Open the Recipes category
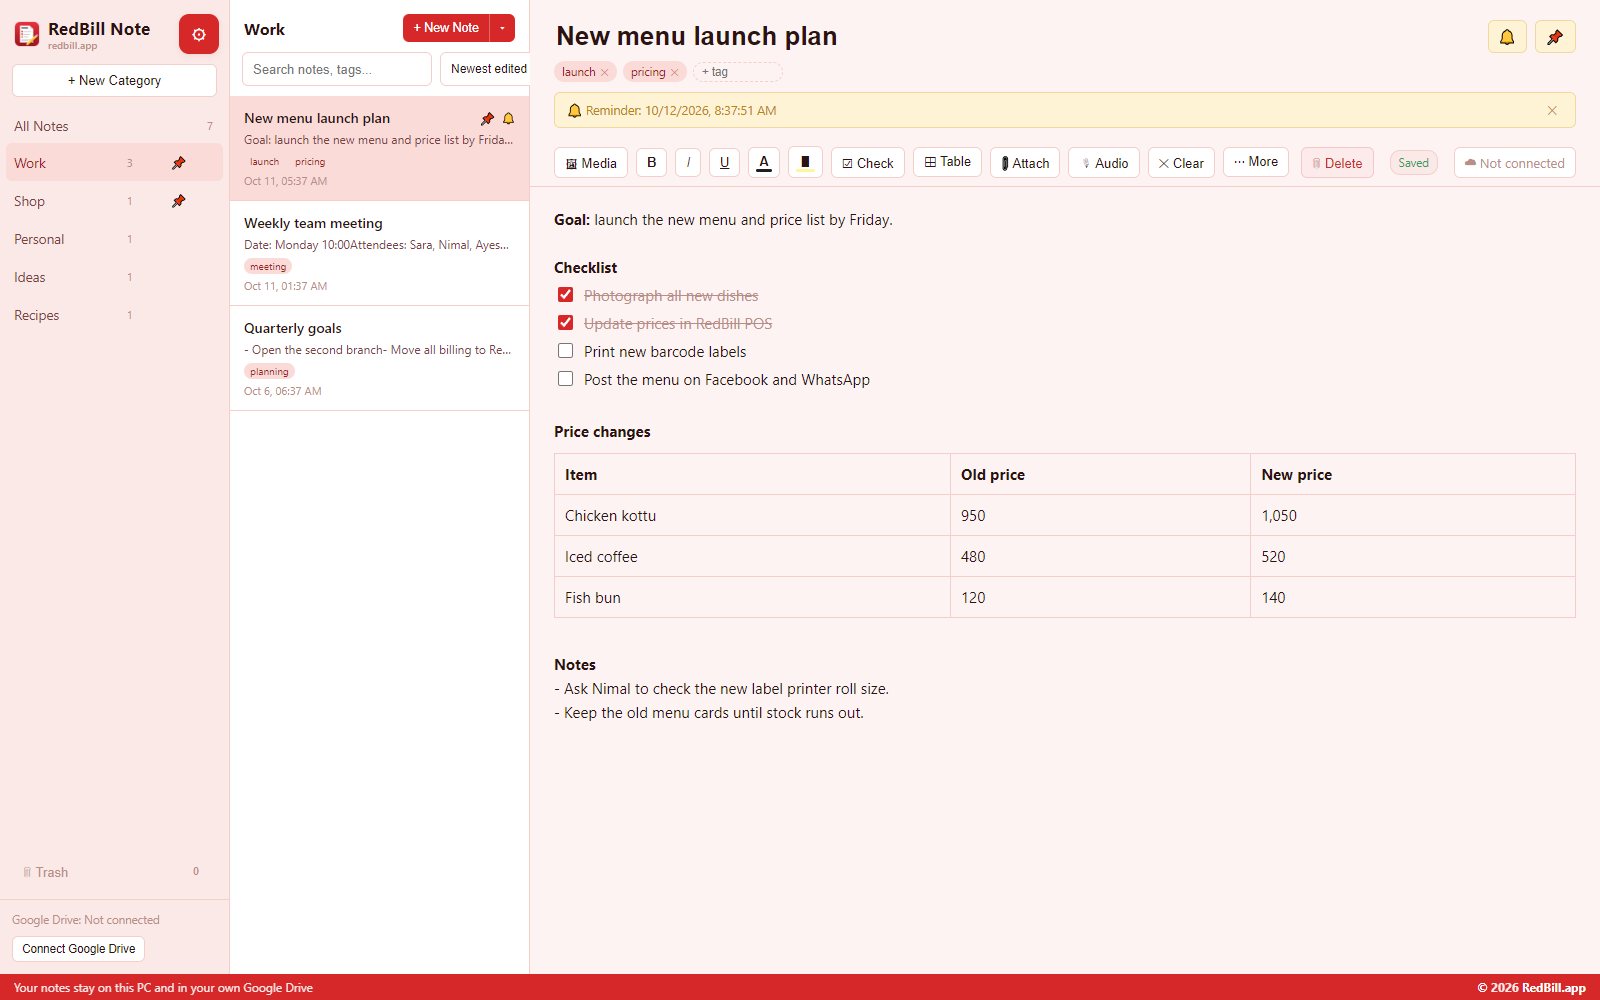This screenshot has width=1600, height=1000. coord(114,315)
